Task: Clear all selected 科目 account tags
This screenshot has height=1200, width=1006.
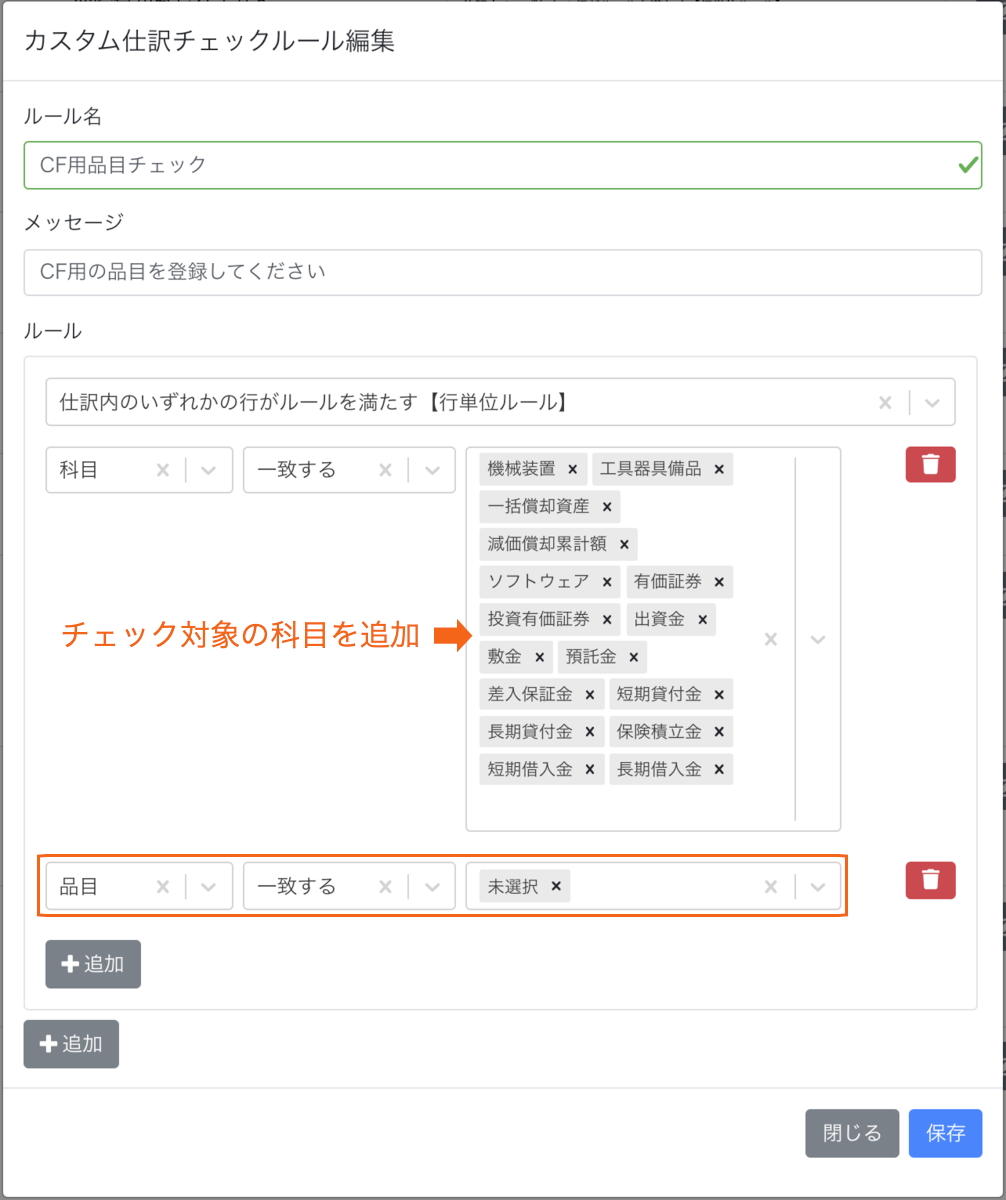Action: click(770, 639)
